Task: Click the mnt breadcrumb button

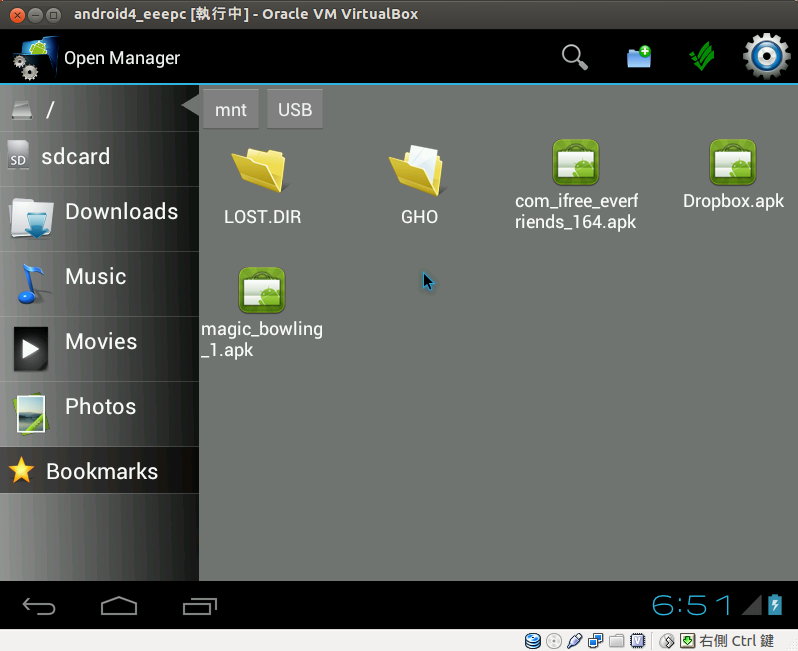Action: [x=231, y=109]
